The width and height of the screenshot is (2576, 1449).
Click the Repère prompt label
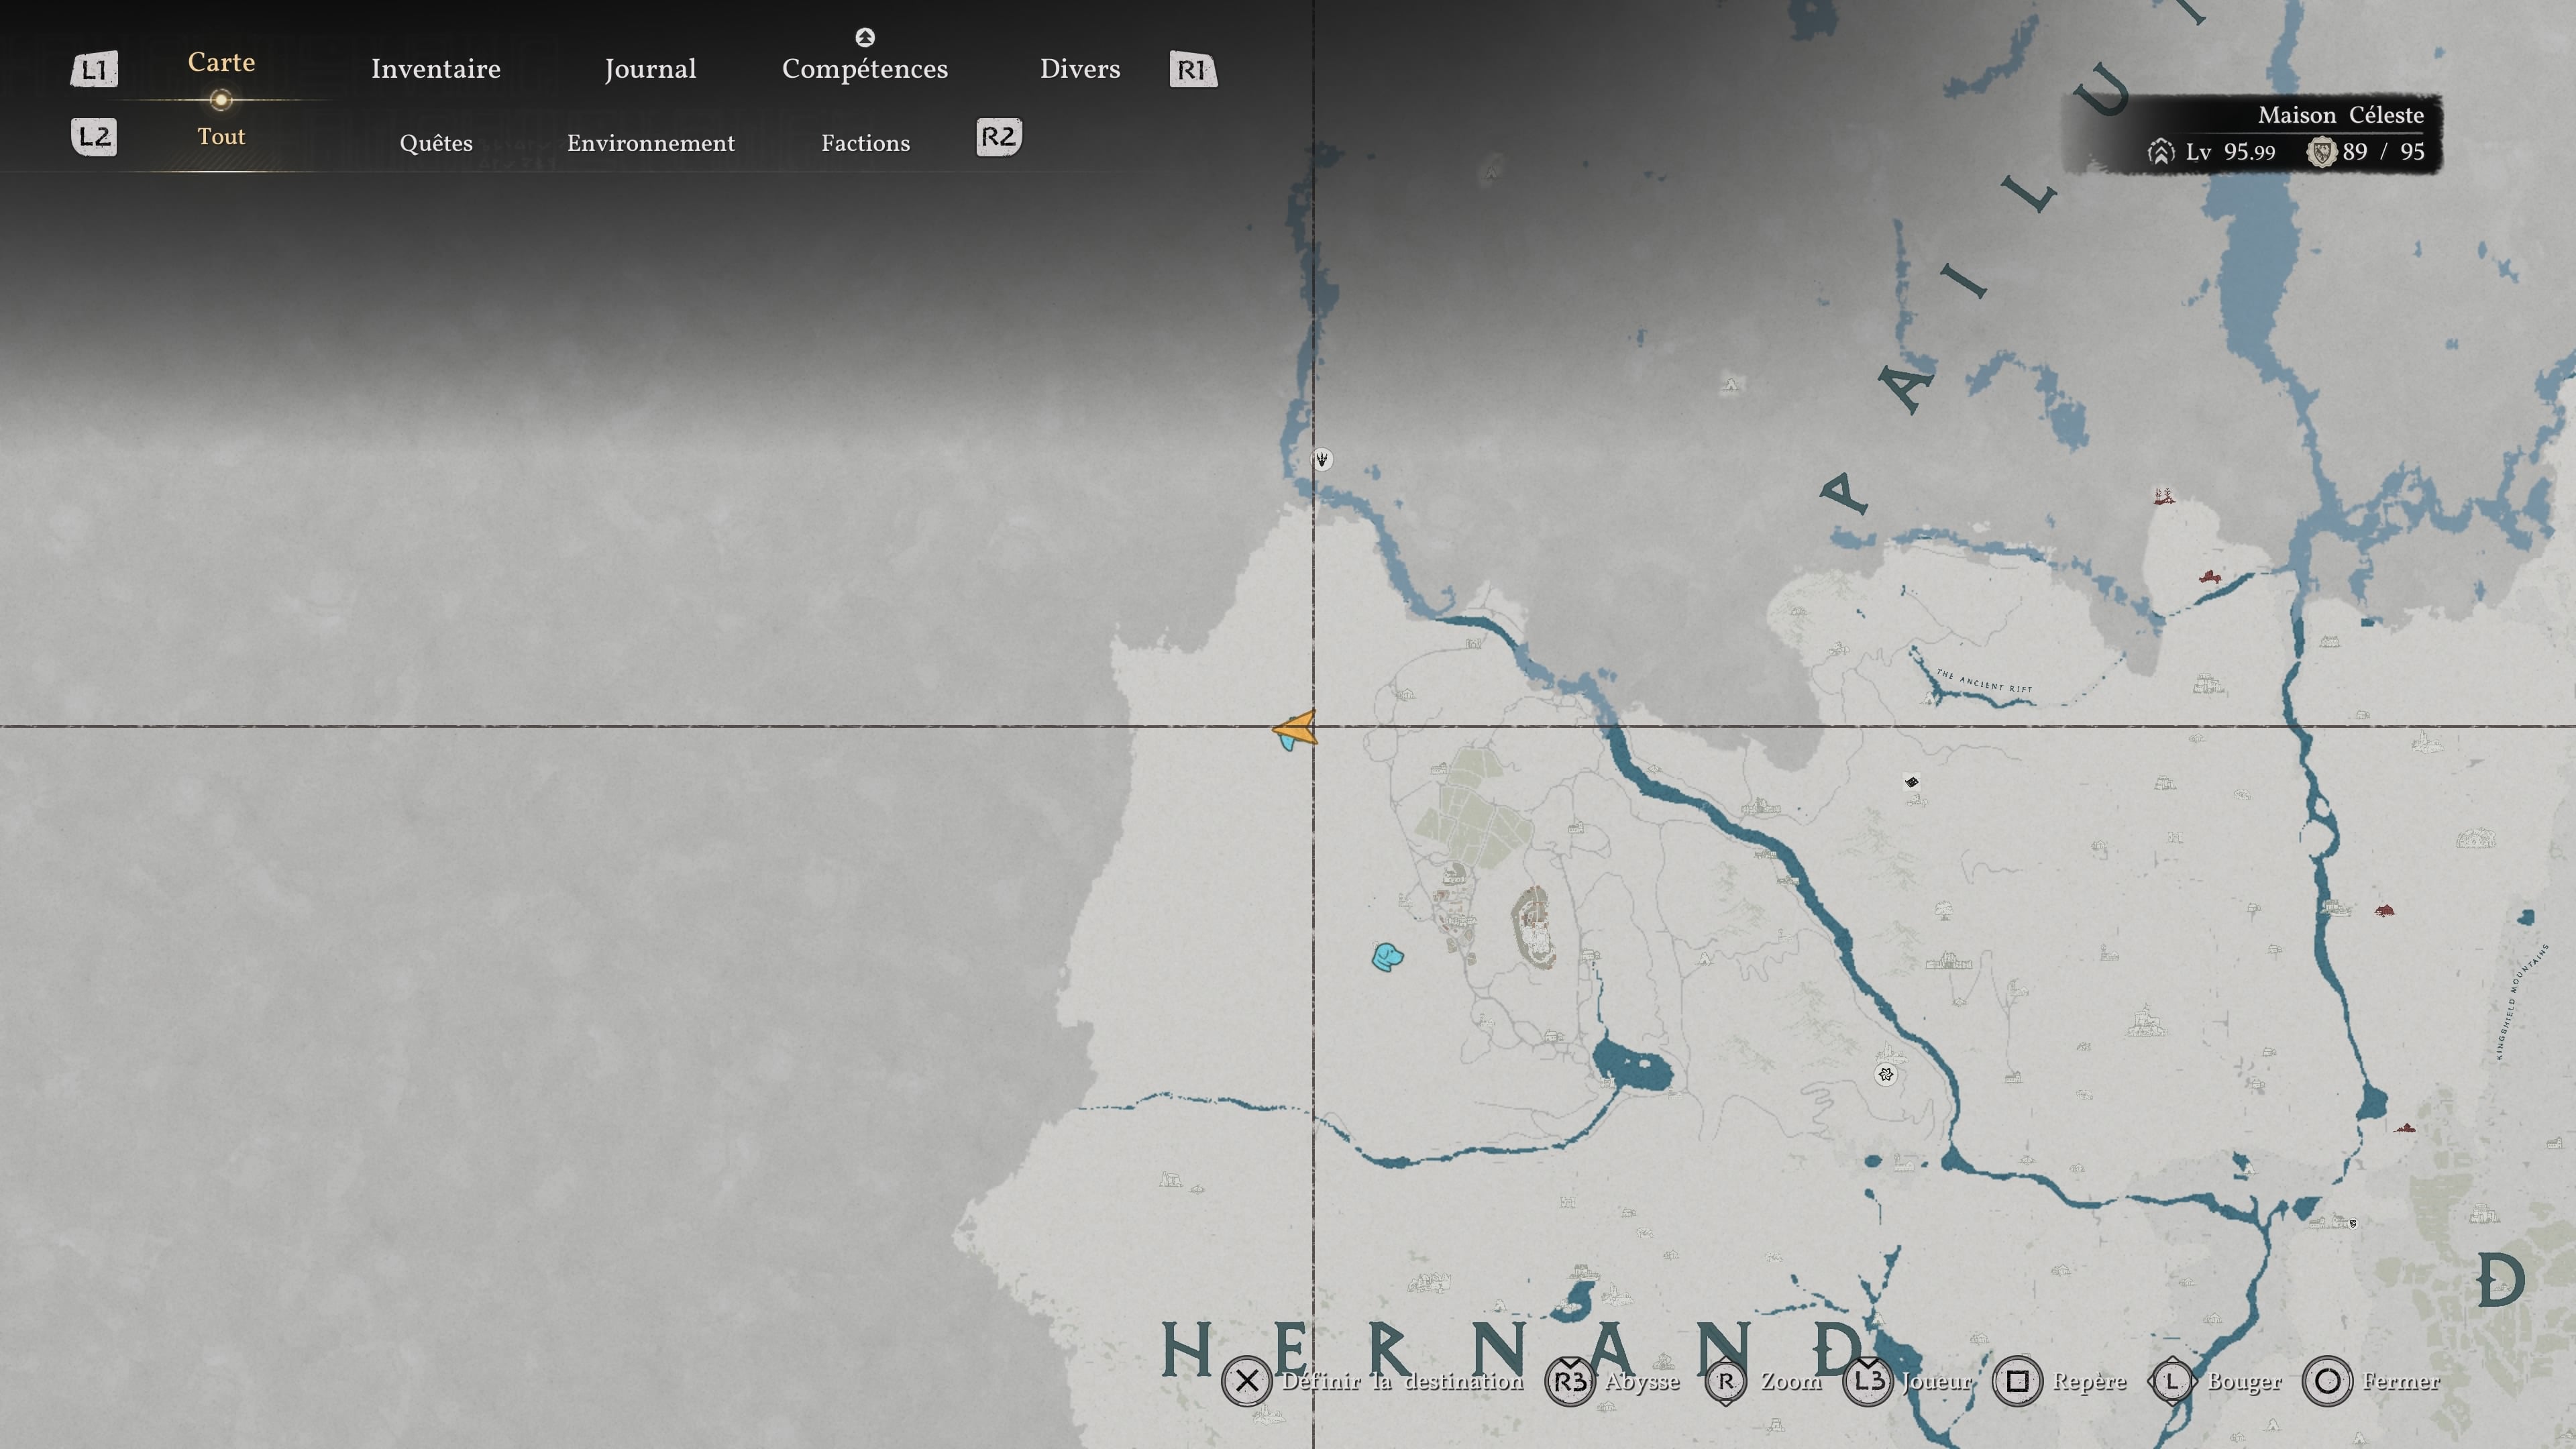click(2089, 1382)
